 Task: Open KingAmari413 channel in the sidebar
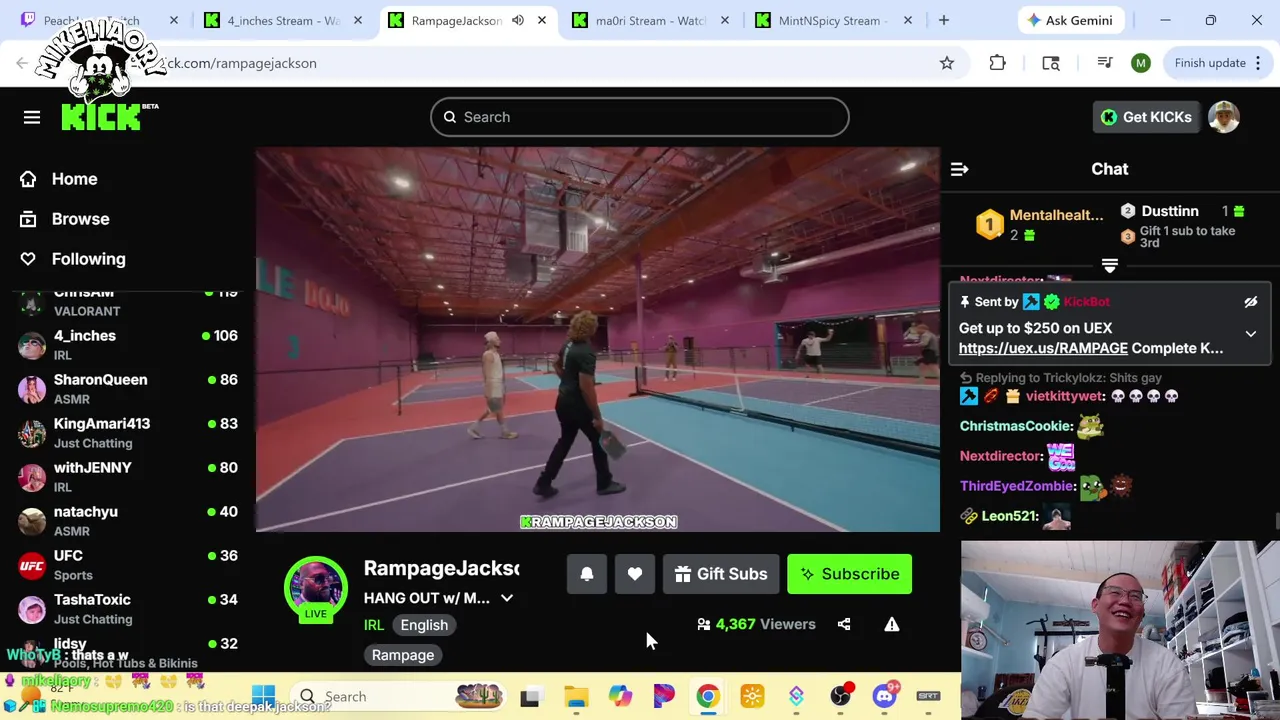click(128, 433)
